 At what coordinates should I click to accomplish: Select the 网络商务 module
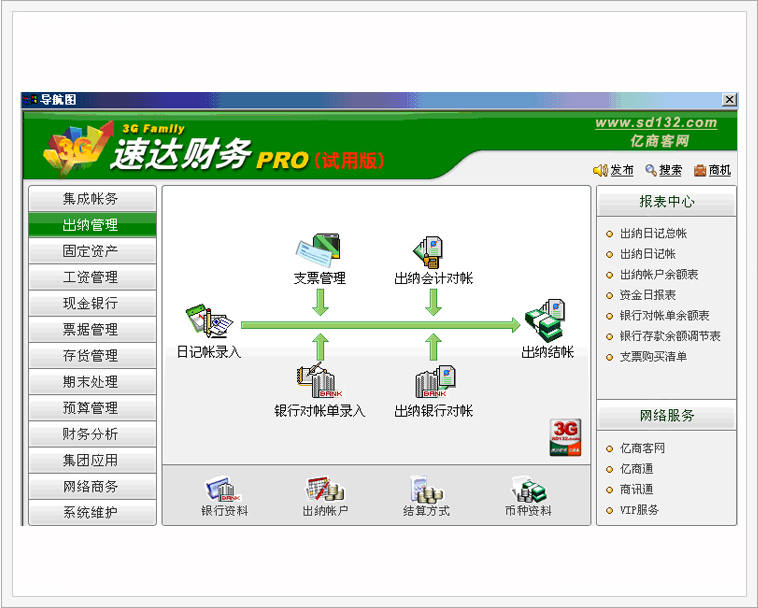pyautogui.click(x=92, y=486)
